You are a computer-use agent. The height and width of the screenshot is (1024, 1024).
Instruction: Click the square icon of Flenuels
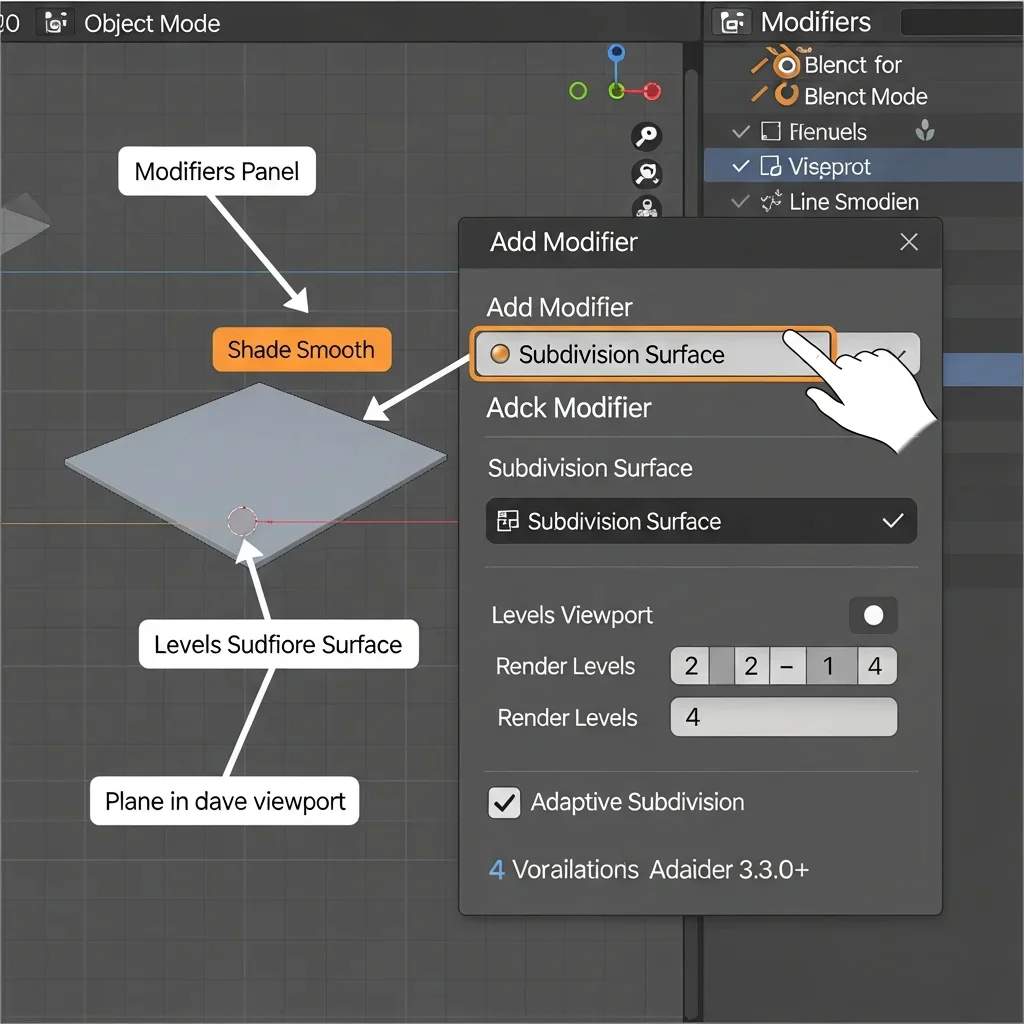pyautogui.click(x=771, y=131)
